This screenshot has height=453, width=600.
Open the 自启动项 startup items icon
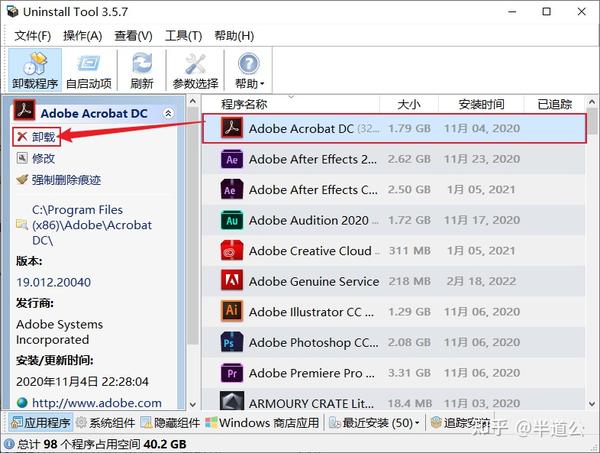(x=88, y=64)
